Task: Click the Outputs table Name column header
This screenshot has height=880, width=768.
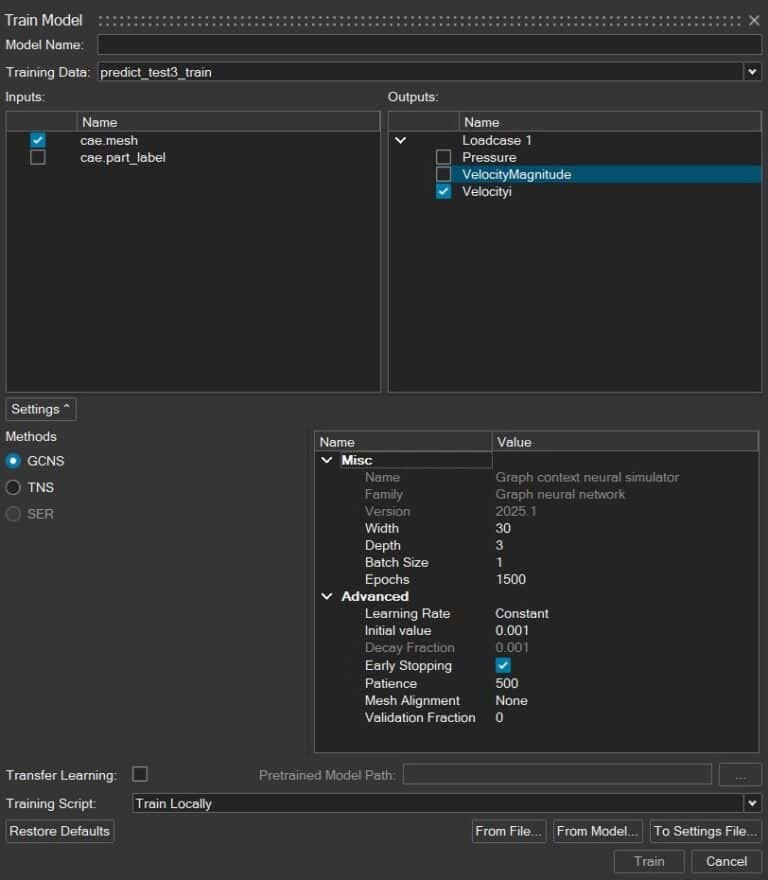Action: coord(610,122)
